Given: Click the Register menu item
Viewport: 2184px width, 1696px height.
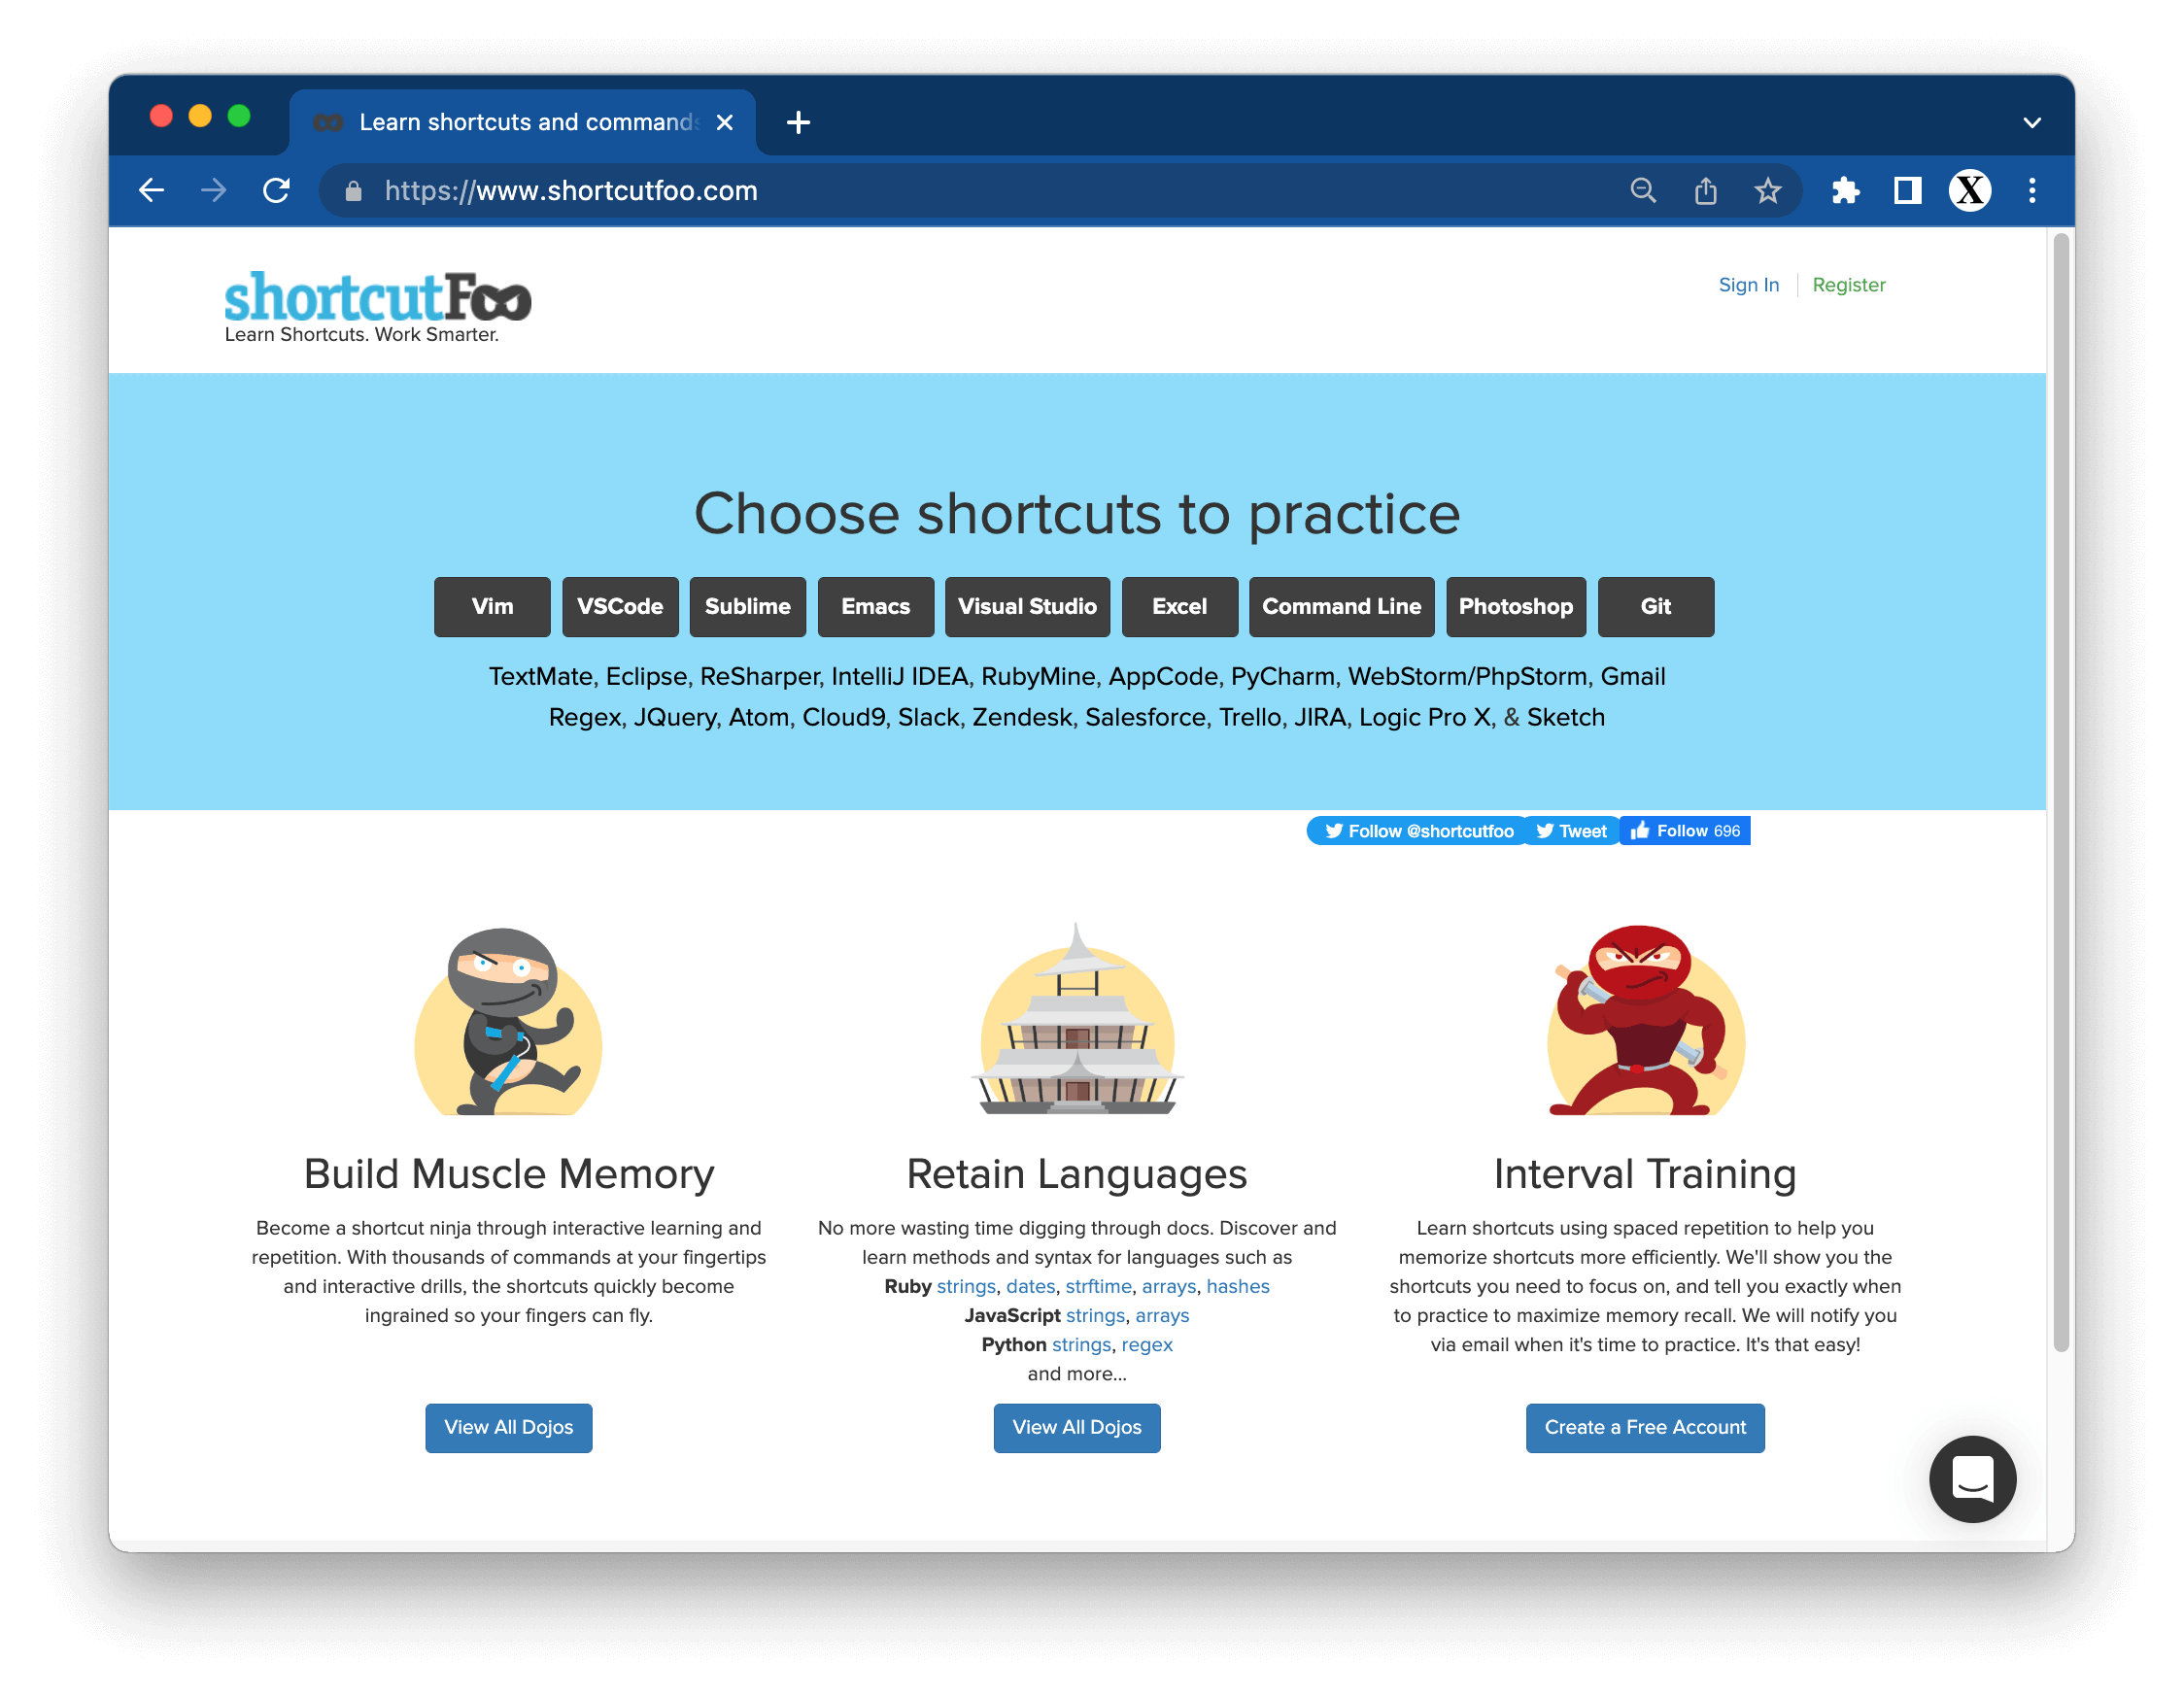Looking at the screenshot, I should (x=1849, y=286).
